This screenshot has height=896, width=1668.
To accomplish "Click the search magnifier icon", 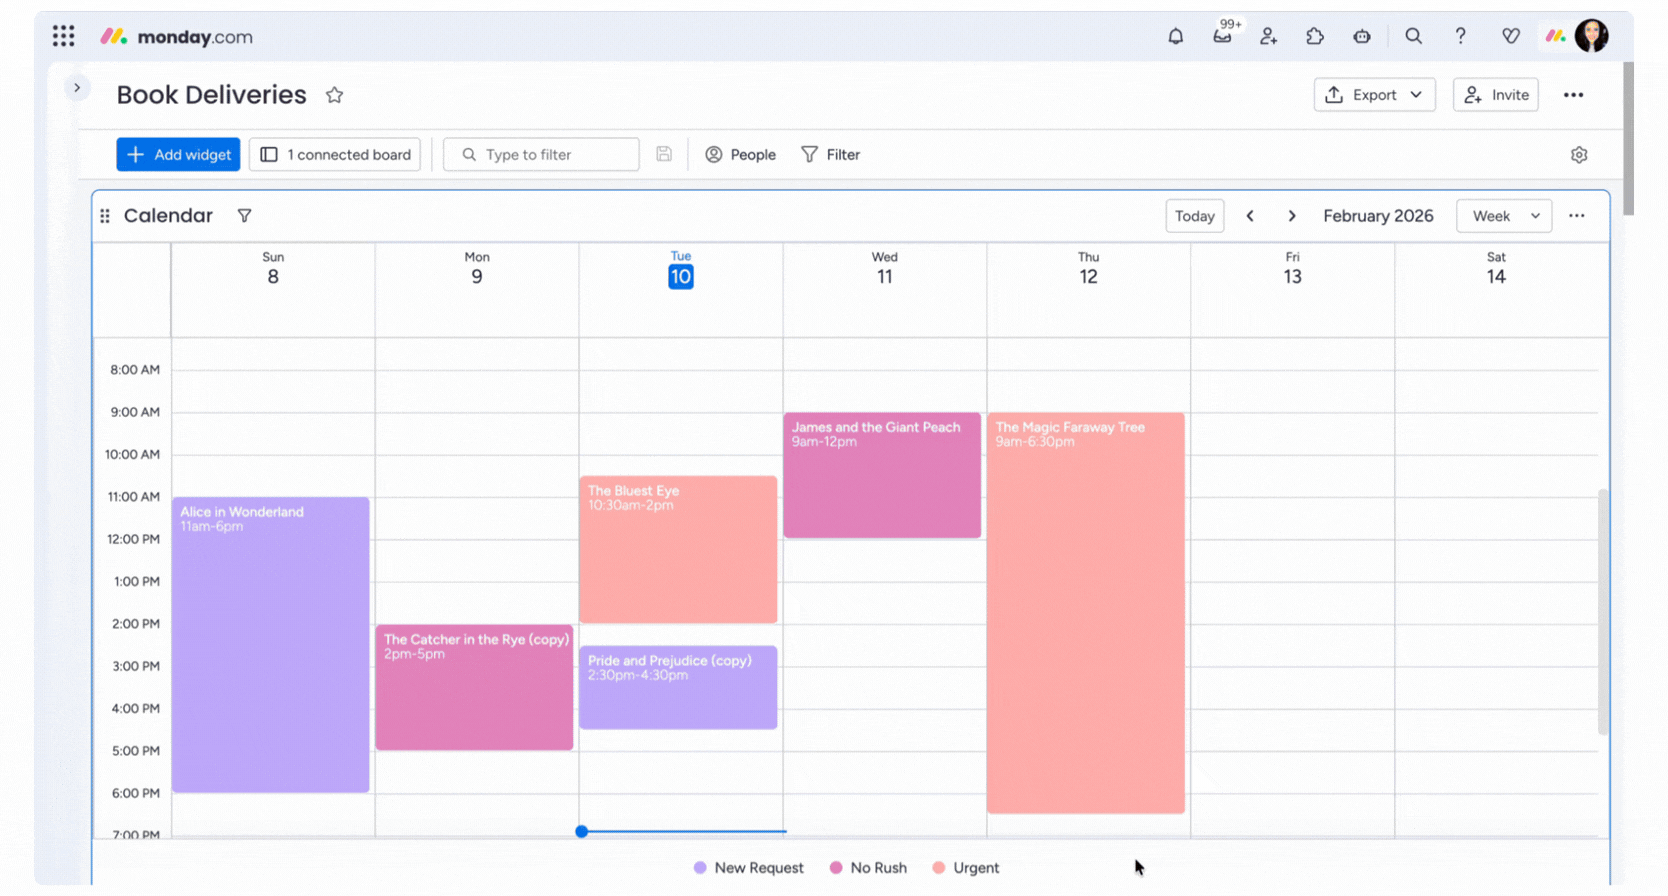I will (1413, 37).
